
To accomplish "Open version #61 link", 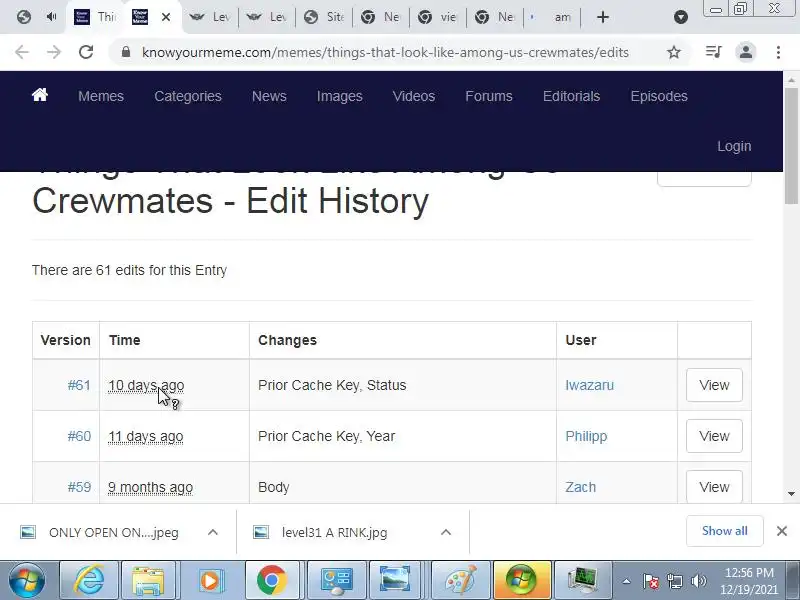I will tap(79, 385).
